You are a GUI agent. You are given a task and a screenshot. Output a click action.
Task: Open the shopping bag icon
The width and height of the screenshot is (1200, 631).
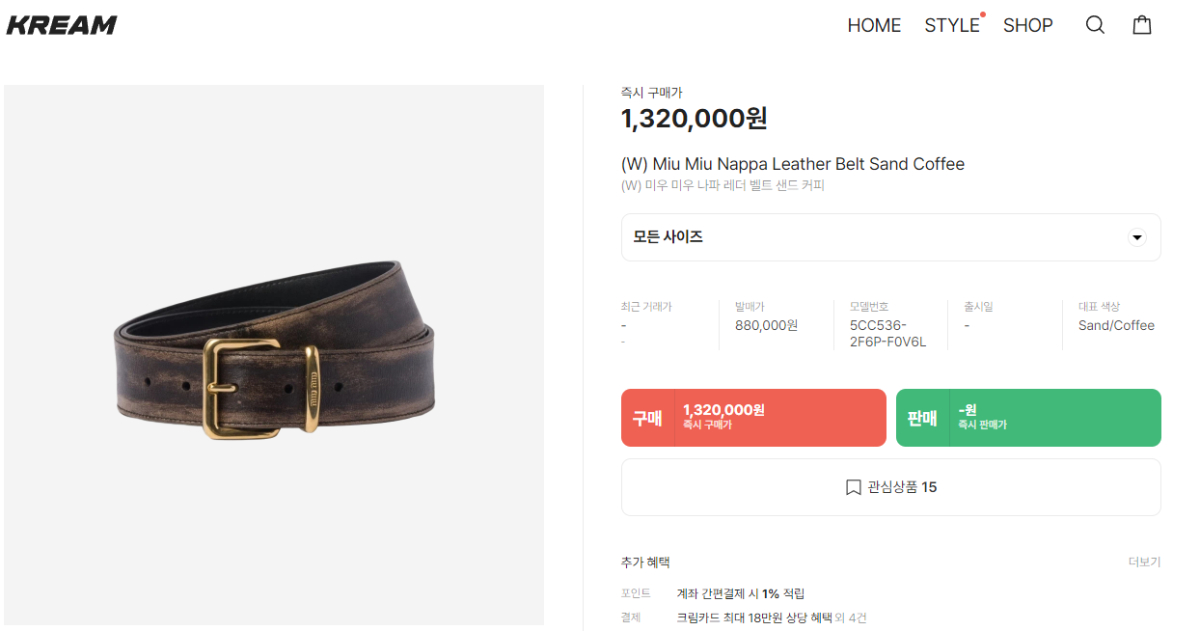tap(1142, 25)
